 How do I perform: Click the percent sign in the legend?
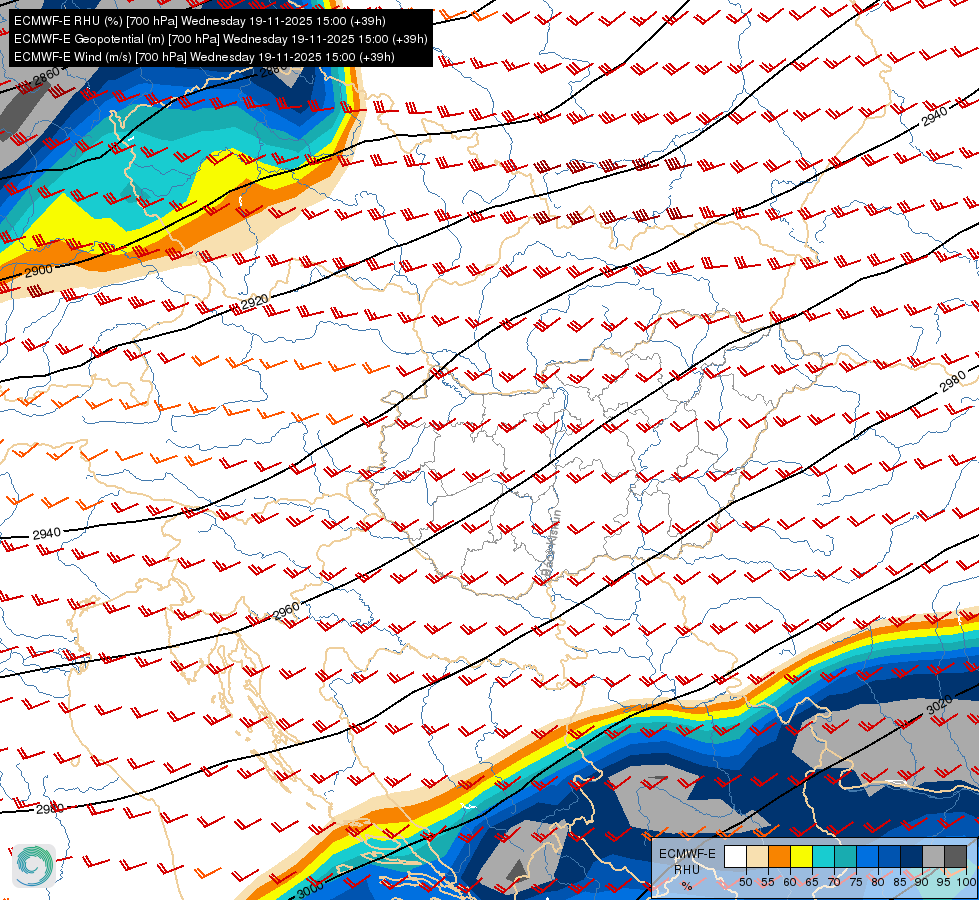coord(687,886)
